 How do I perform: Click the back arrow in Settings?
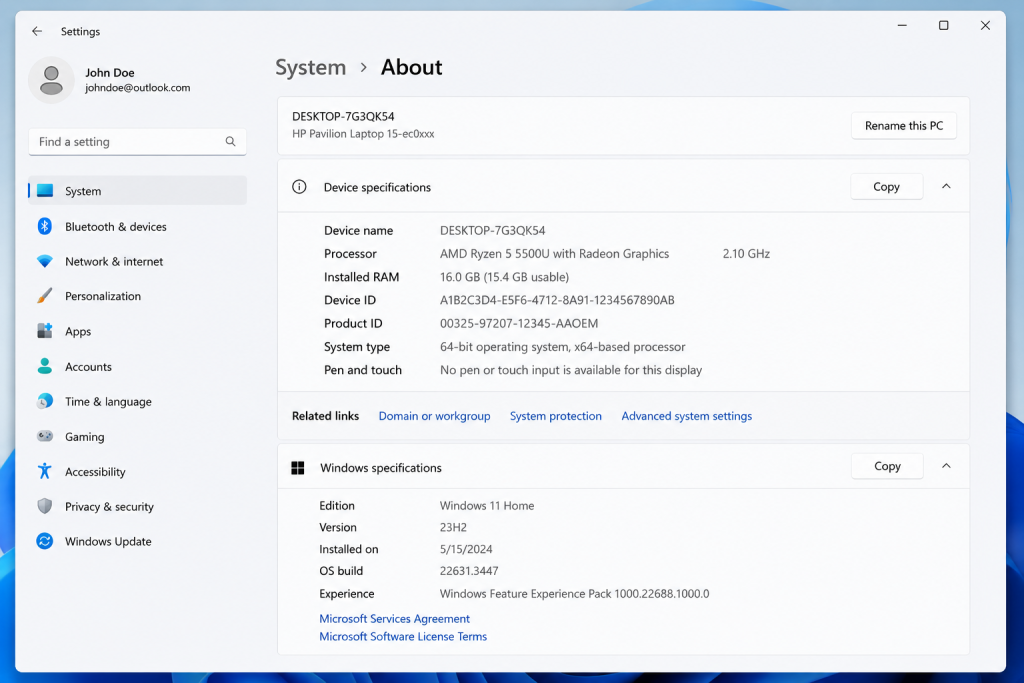tap(37, 31)
